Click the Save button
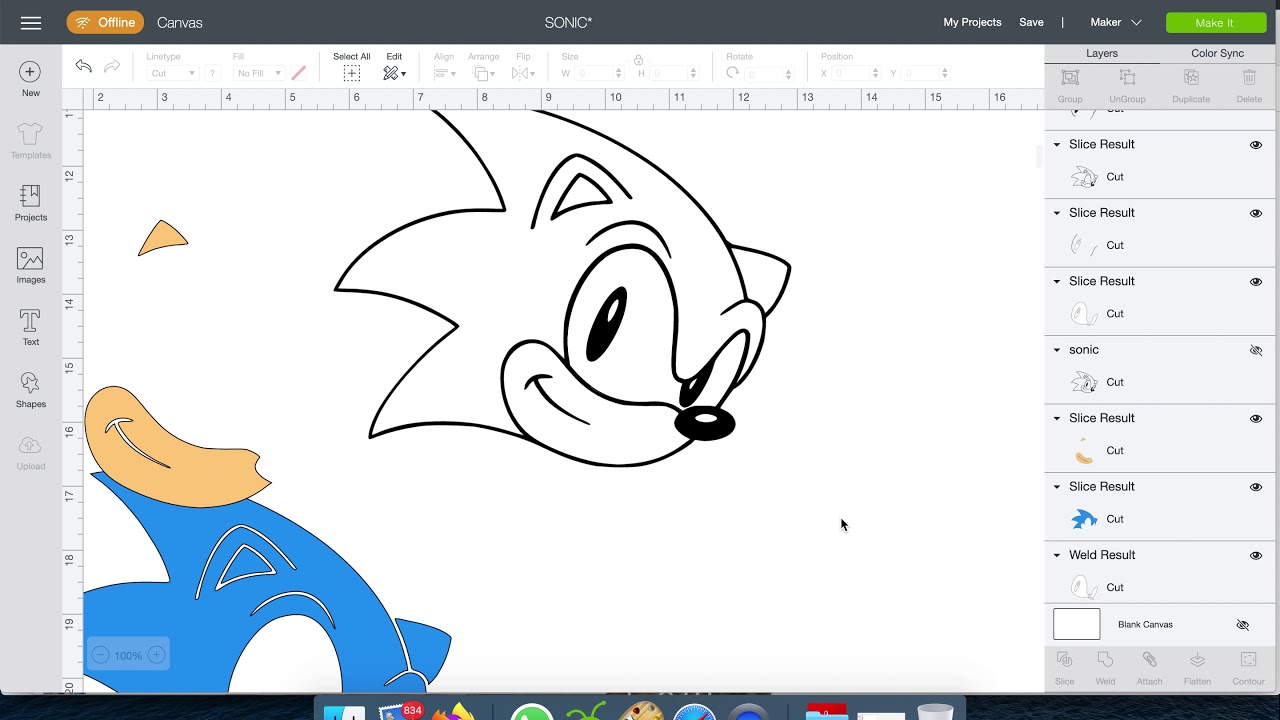Image resolution: width=1280 pixels, height=720 pixels. [1031, 22]
